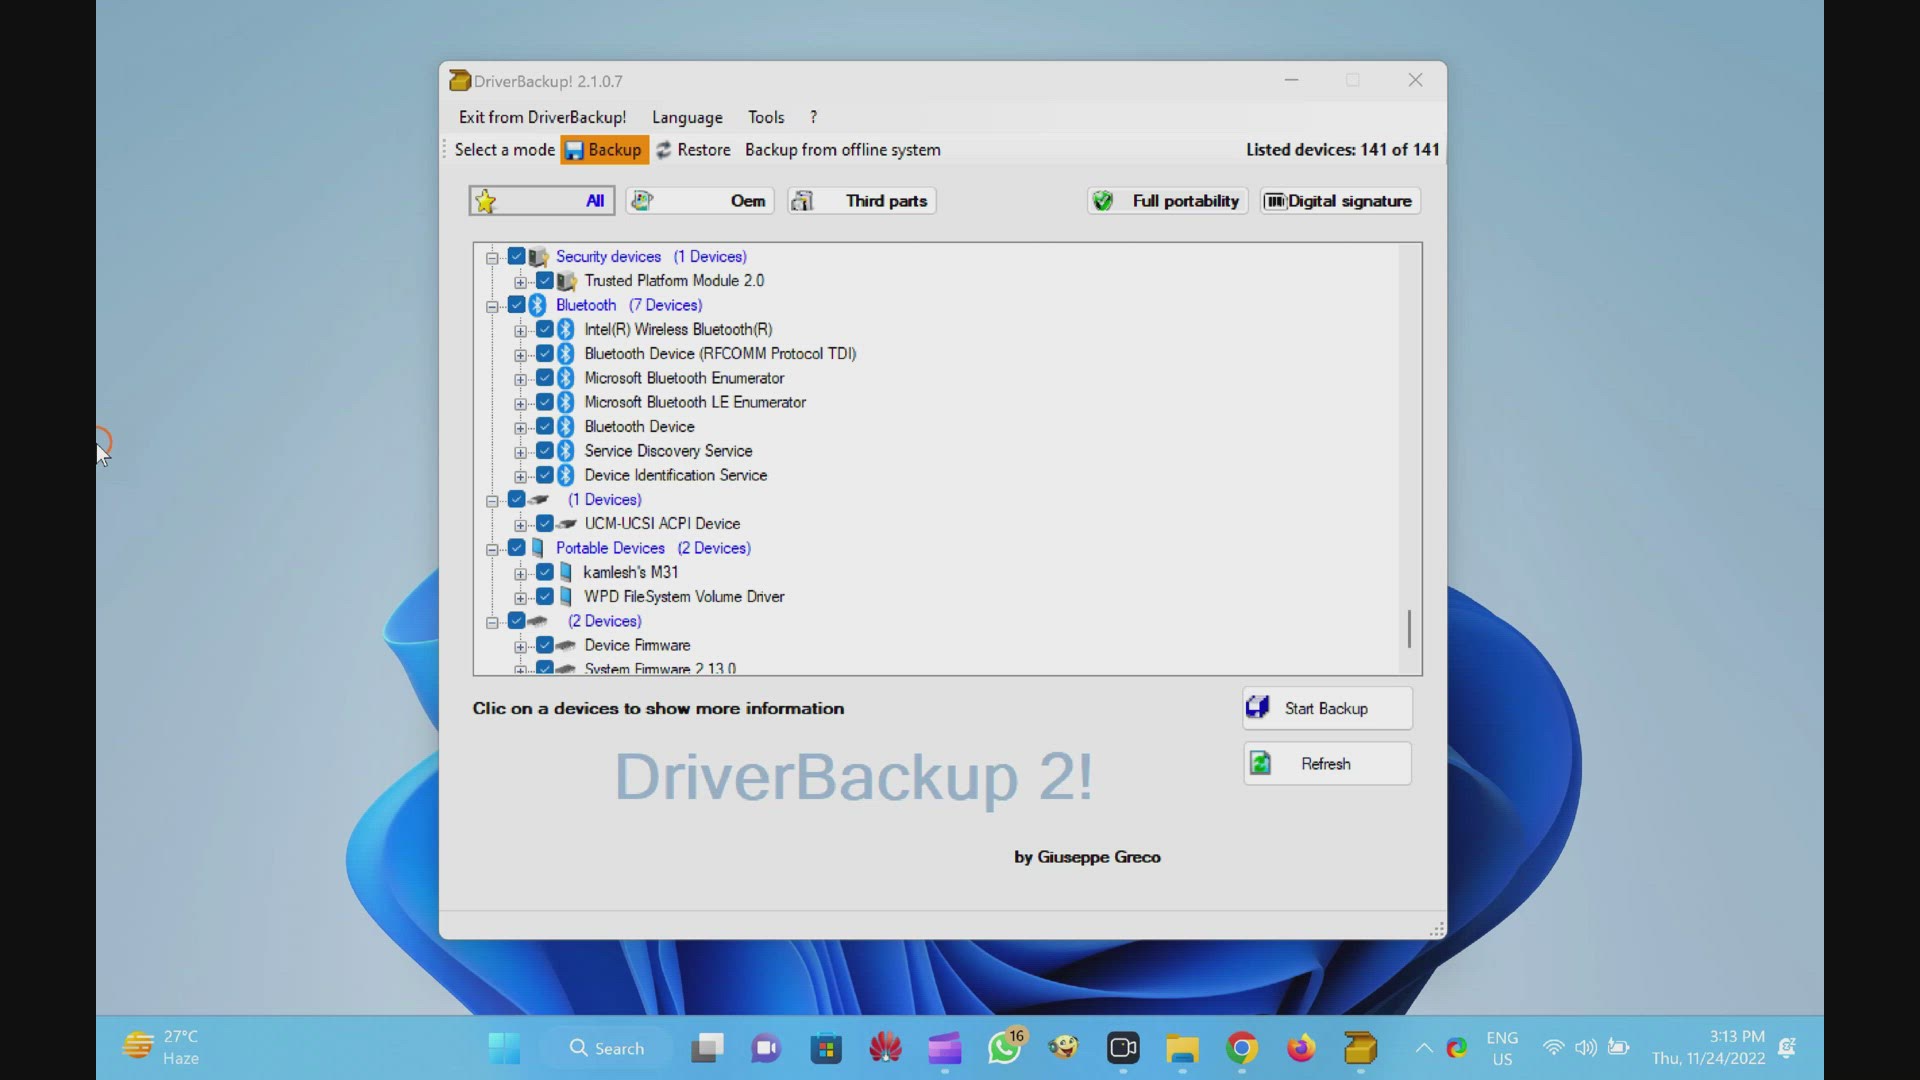Select the All drivers filter
Screen dimensions: 1920x1080
pos(541,201)
